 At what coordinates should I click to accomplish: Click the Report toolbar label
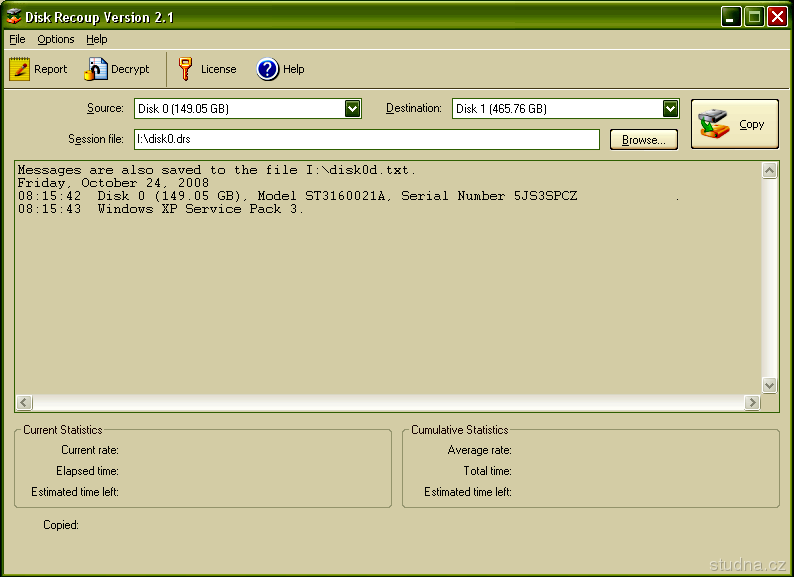pos(51,69)
